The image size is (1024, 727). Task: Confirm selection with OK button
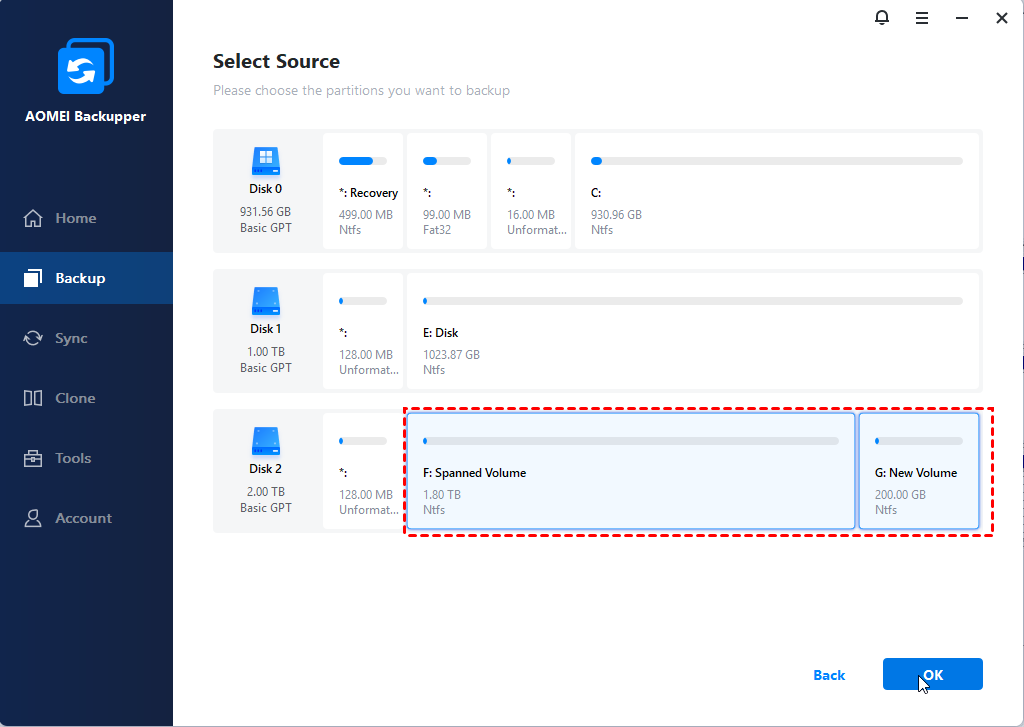(x=932, y=675)
